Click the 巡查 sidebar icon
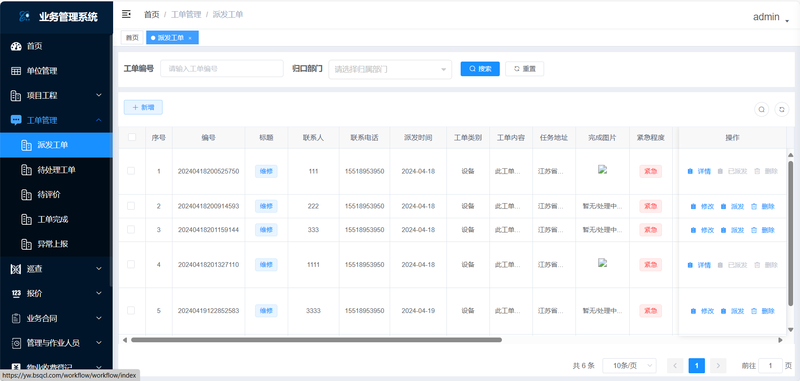Viewport: 800px width, 381px height. click(16, 269)
